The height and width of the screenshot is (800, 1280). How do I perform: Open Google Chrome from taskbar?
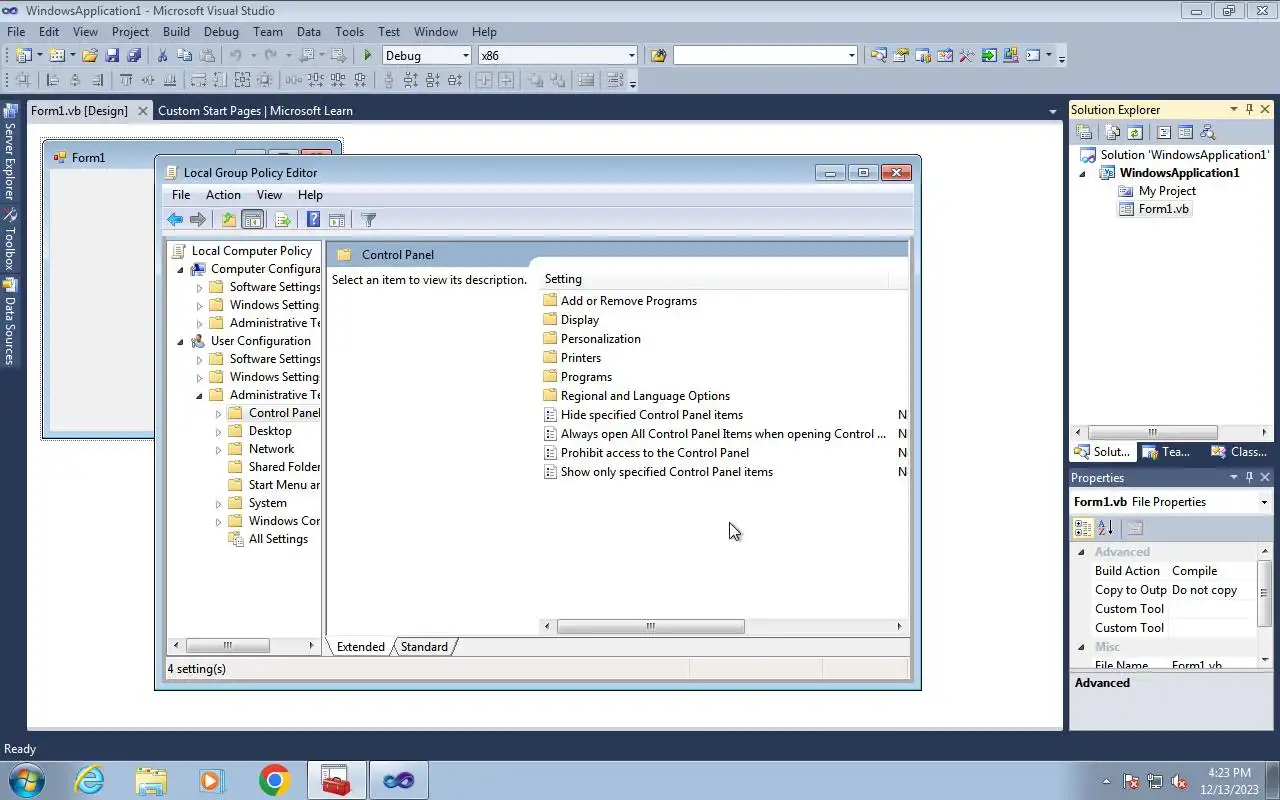[x=274, y=780]
